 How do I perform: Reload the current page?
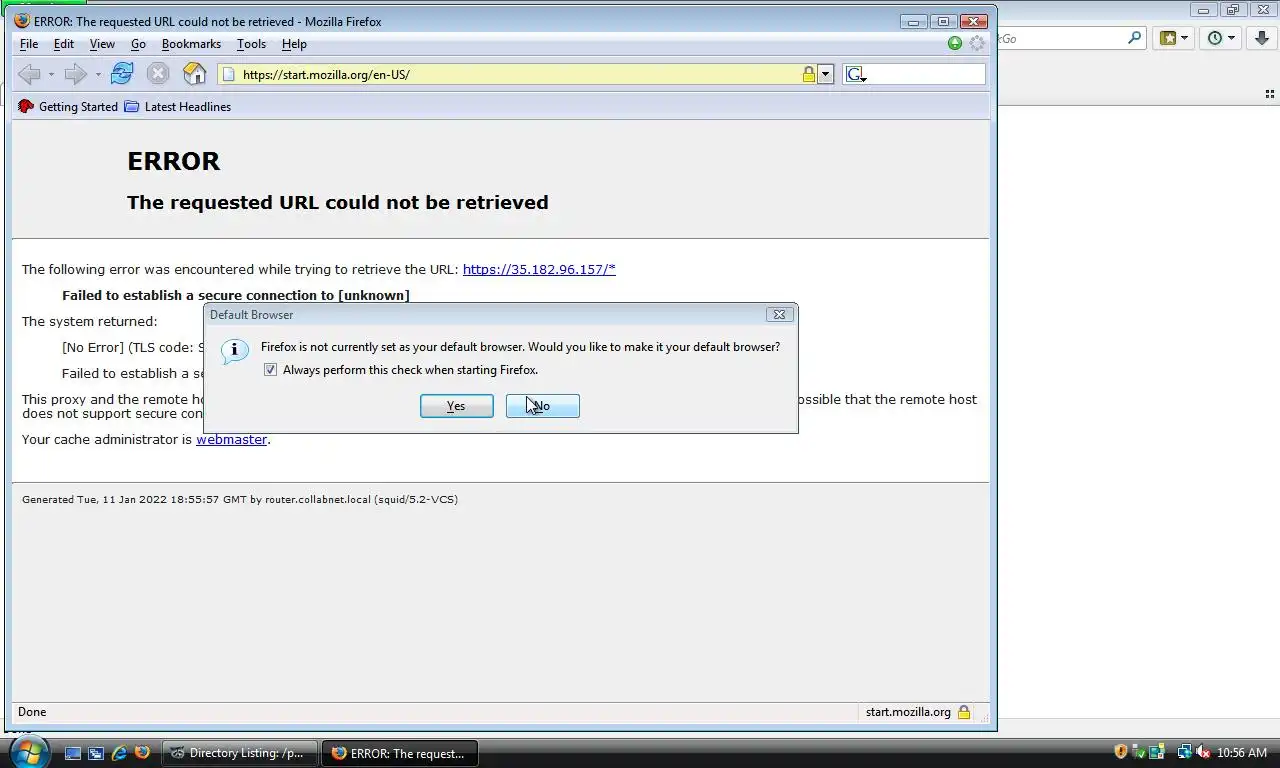pos(122,73)
